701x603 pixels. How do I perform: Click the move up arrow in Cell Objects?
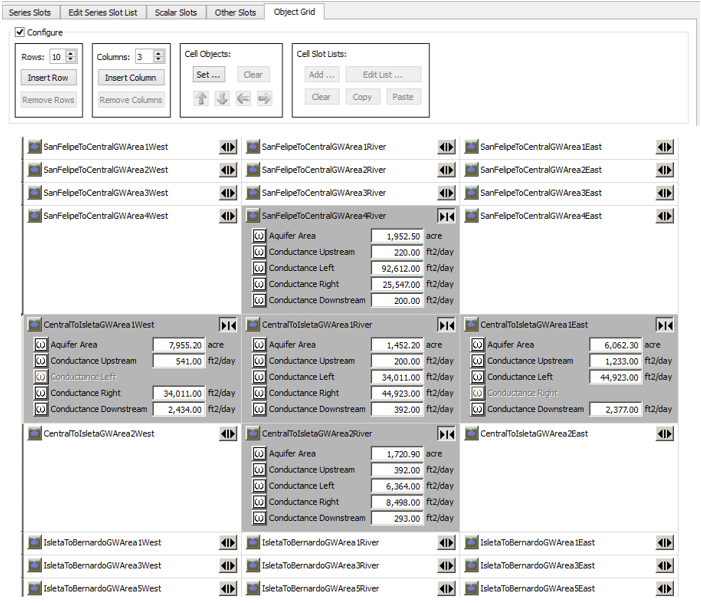201,98
